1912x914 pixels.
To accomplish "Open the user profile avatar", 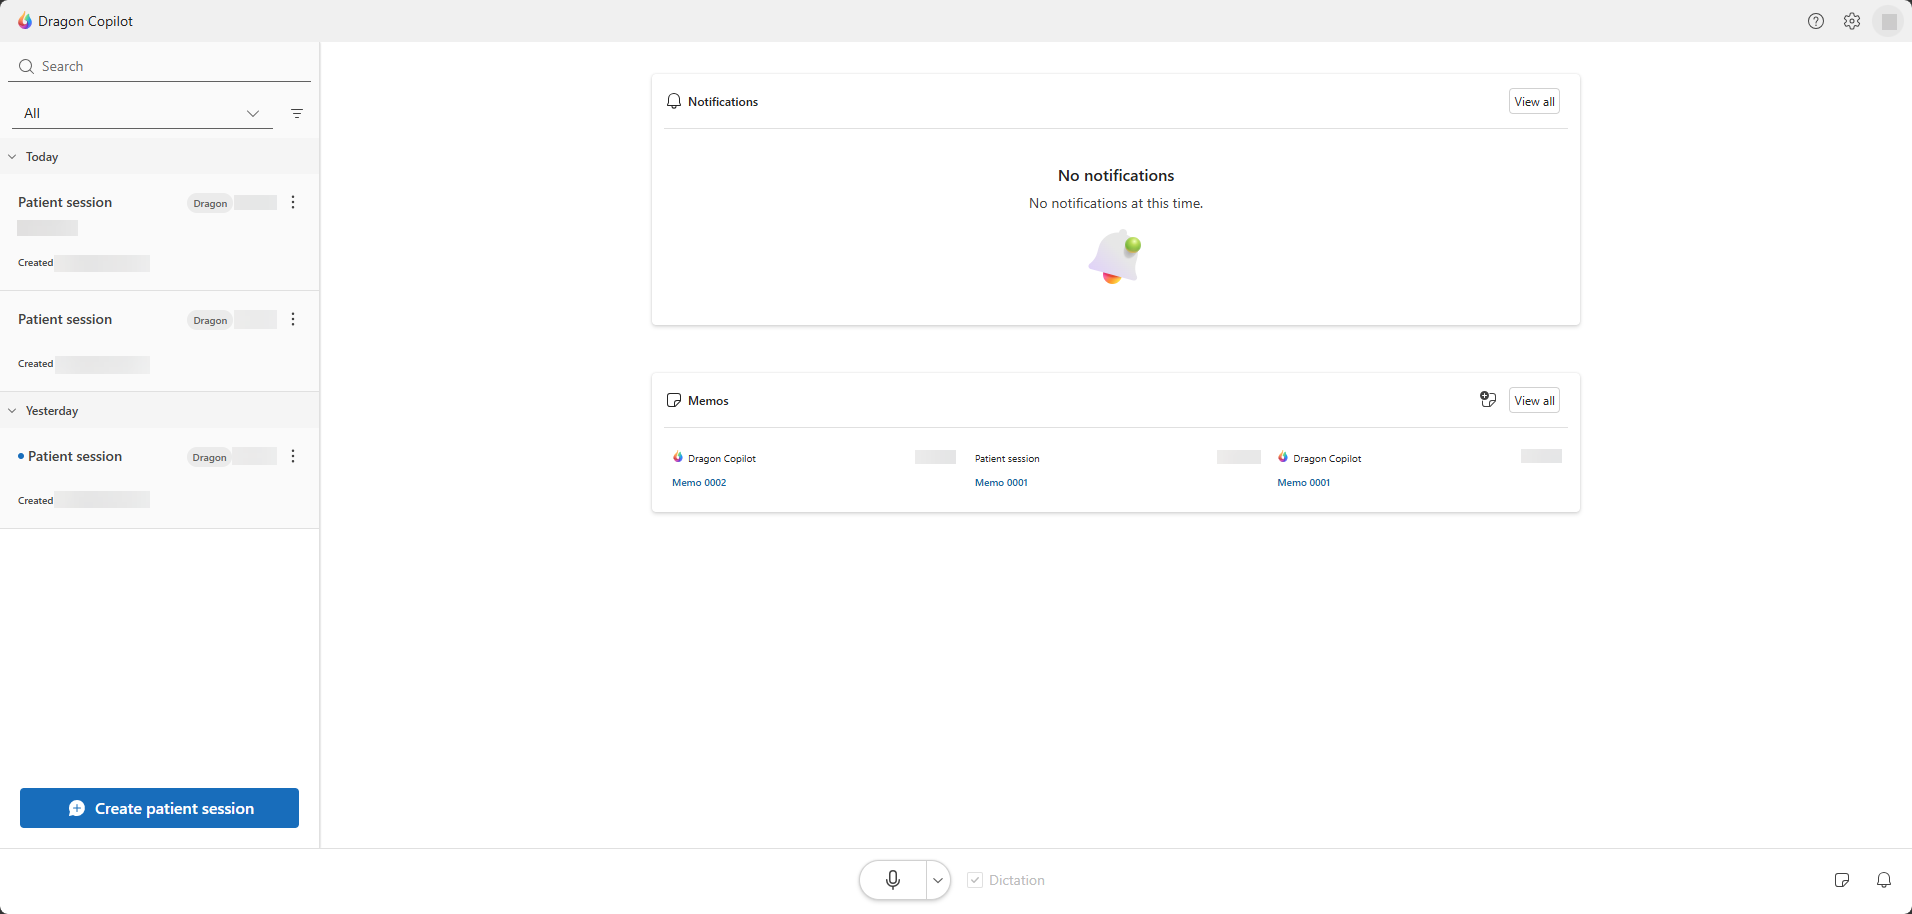I will (1889, 21).
